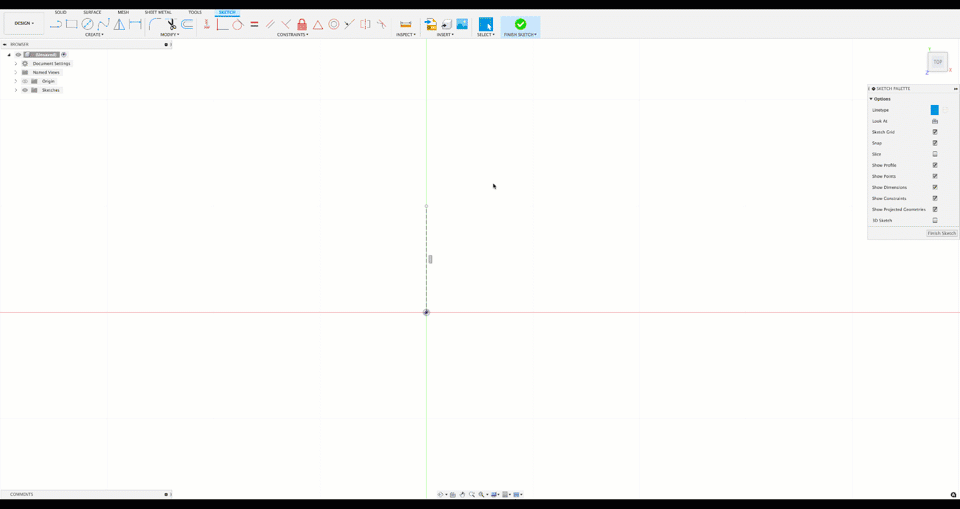This screenshot has width=960, height=509.
Task: Collapse the Options section in Sketch Palette
Action: point(871,99)
